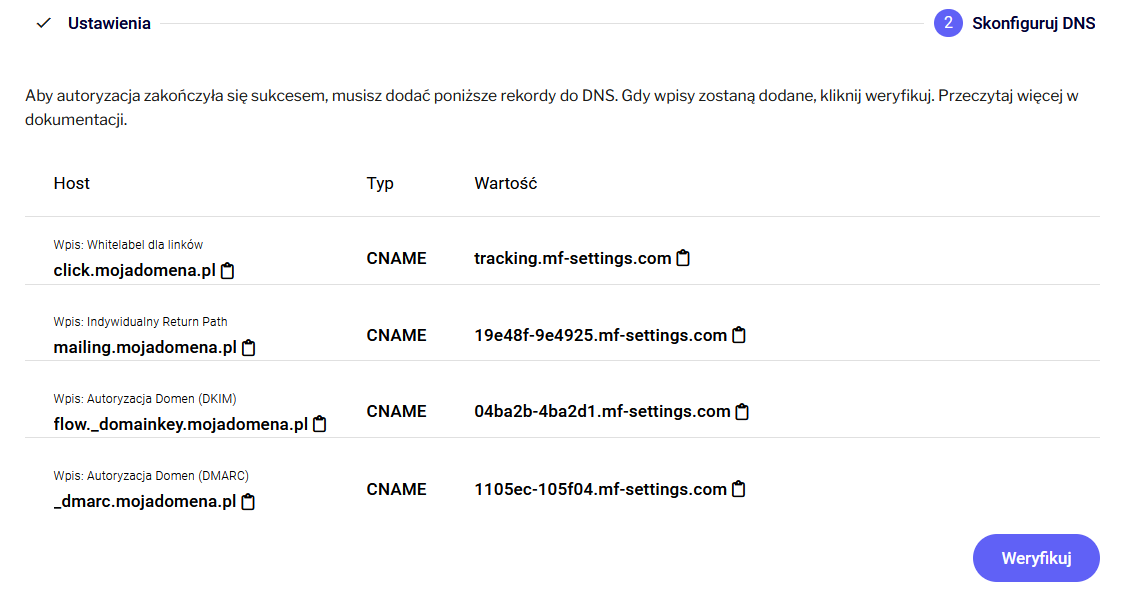Open the dokumentacji reference text
This screenshot has height=589, width=1129.
coord(75,121)
